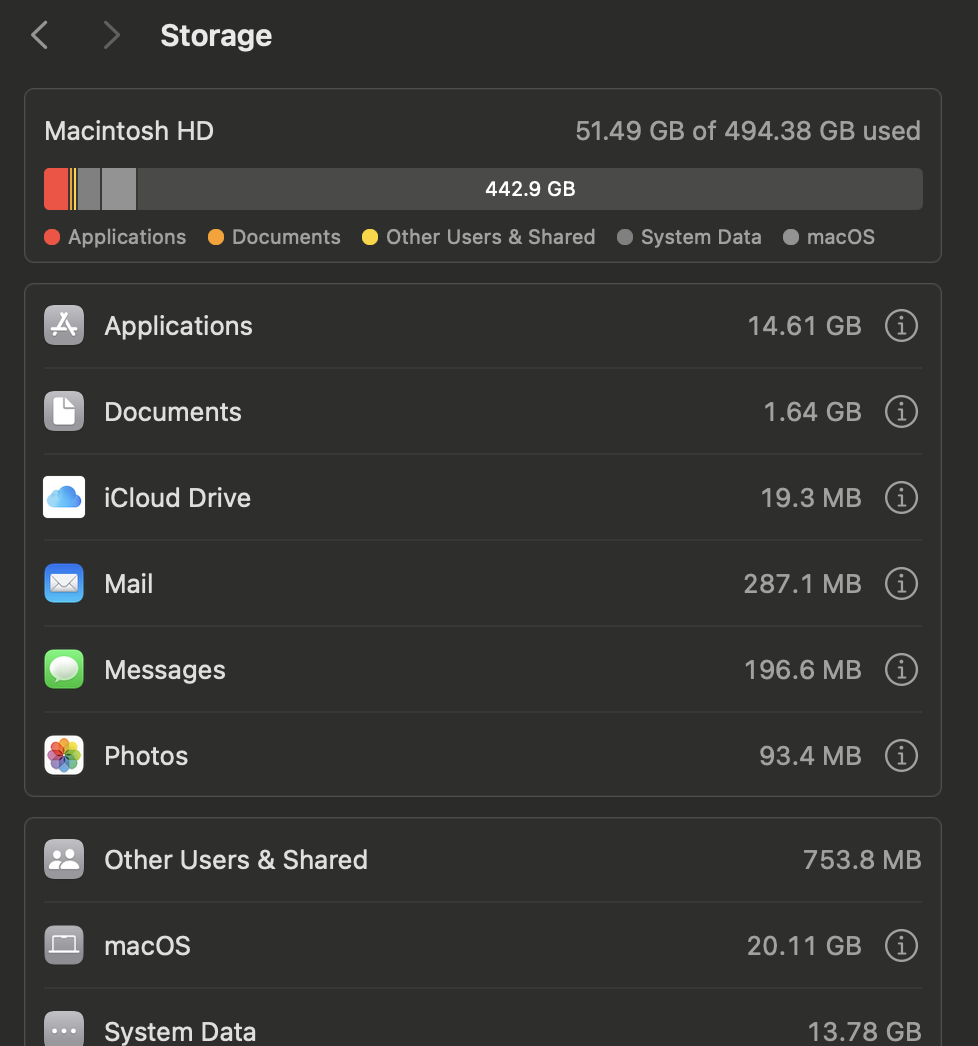Image resolution: width=978 pixels, height=1046 pixels.
Task: Click the macOS laptop icon
Action: pos(64,945)
